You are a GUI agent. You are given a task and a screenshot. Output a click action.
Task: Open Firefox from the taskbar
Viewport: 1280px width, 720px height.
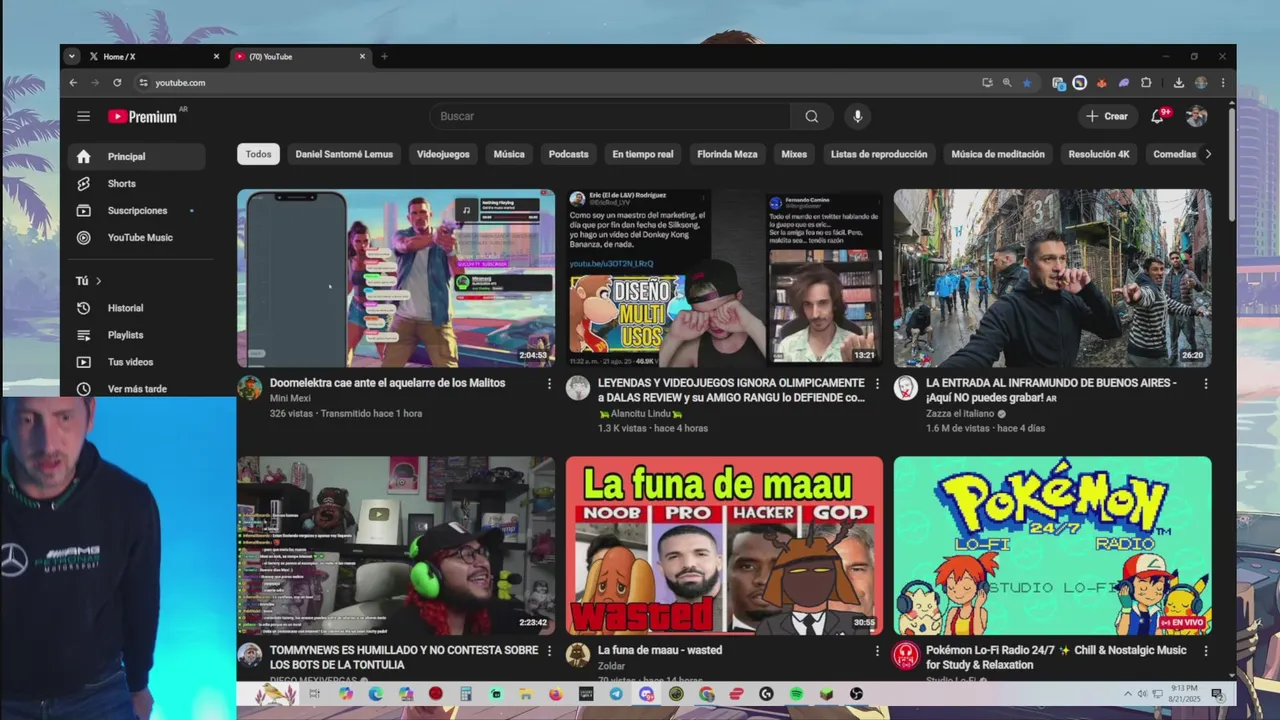pyautogui.click(x=556, y=693)
